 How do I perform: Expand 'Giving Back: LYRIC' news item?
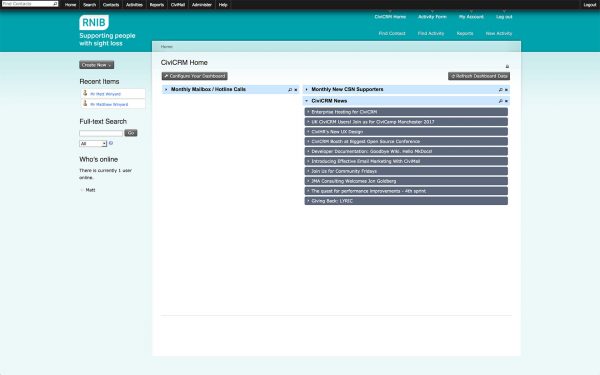pyautogui.click(x=406, y=201)
